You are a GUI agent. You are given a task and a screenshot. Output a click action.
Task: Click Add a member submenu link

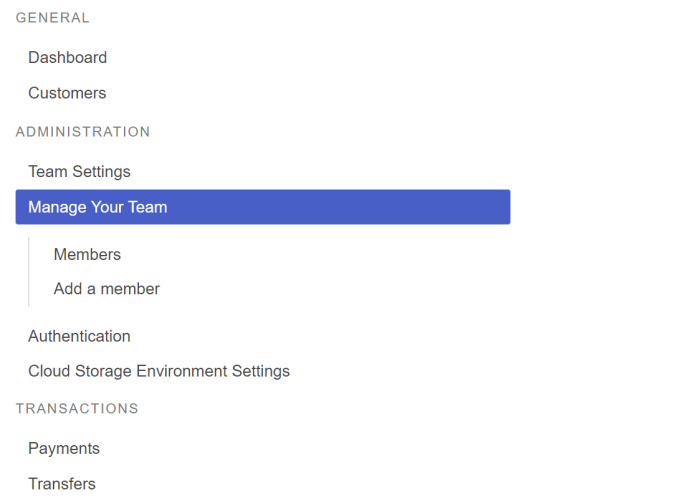[x=106, y=289]
